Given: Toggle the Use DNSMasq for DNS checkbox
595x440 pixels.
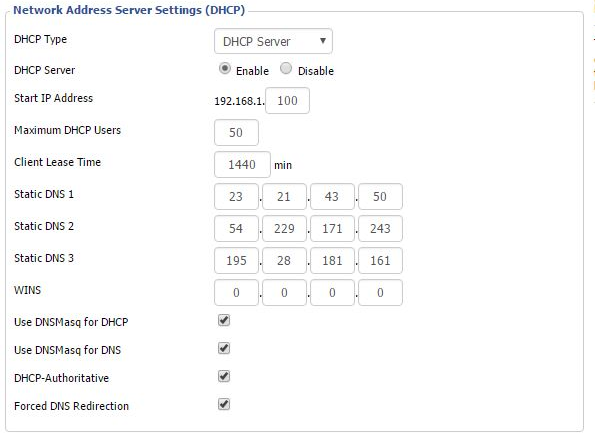Looking at the screenshot, I should 224,348.
